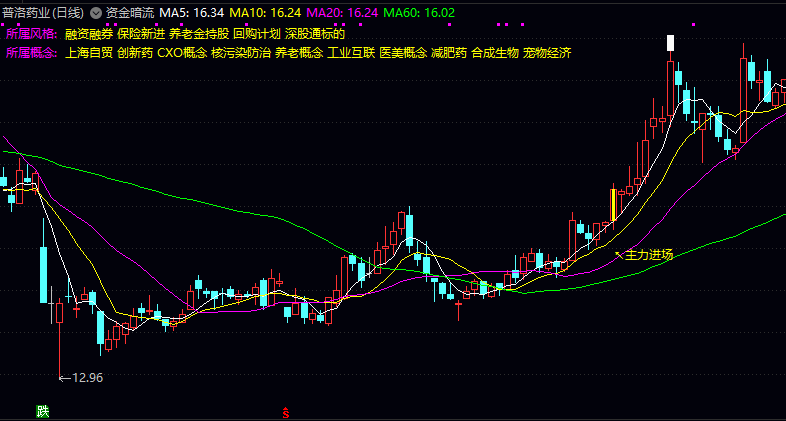Select the 宠物经济 concept tag
Viewport: 786px width, 421px height.
coord(547,53)
